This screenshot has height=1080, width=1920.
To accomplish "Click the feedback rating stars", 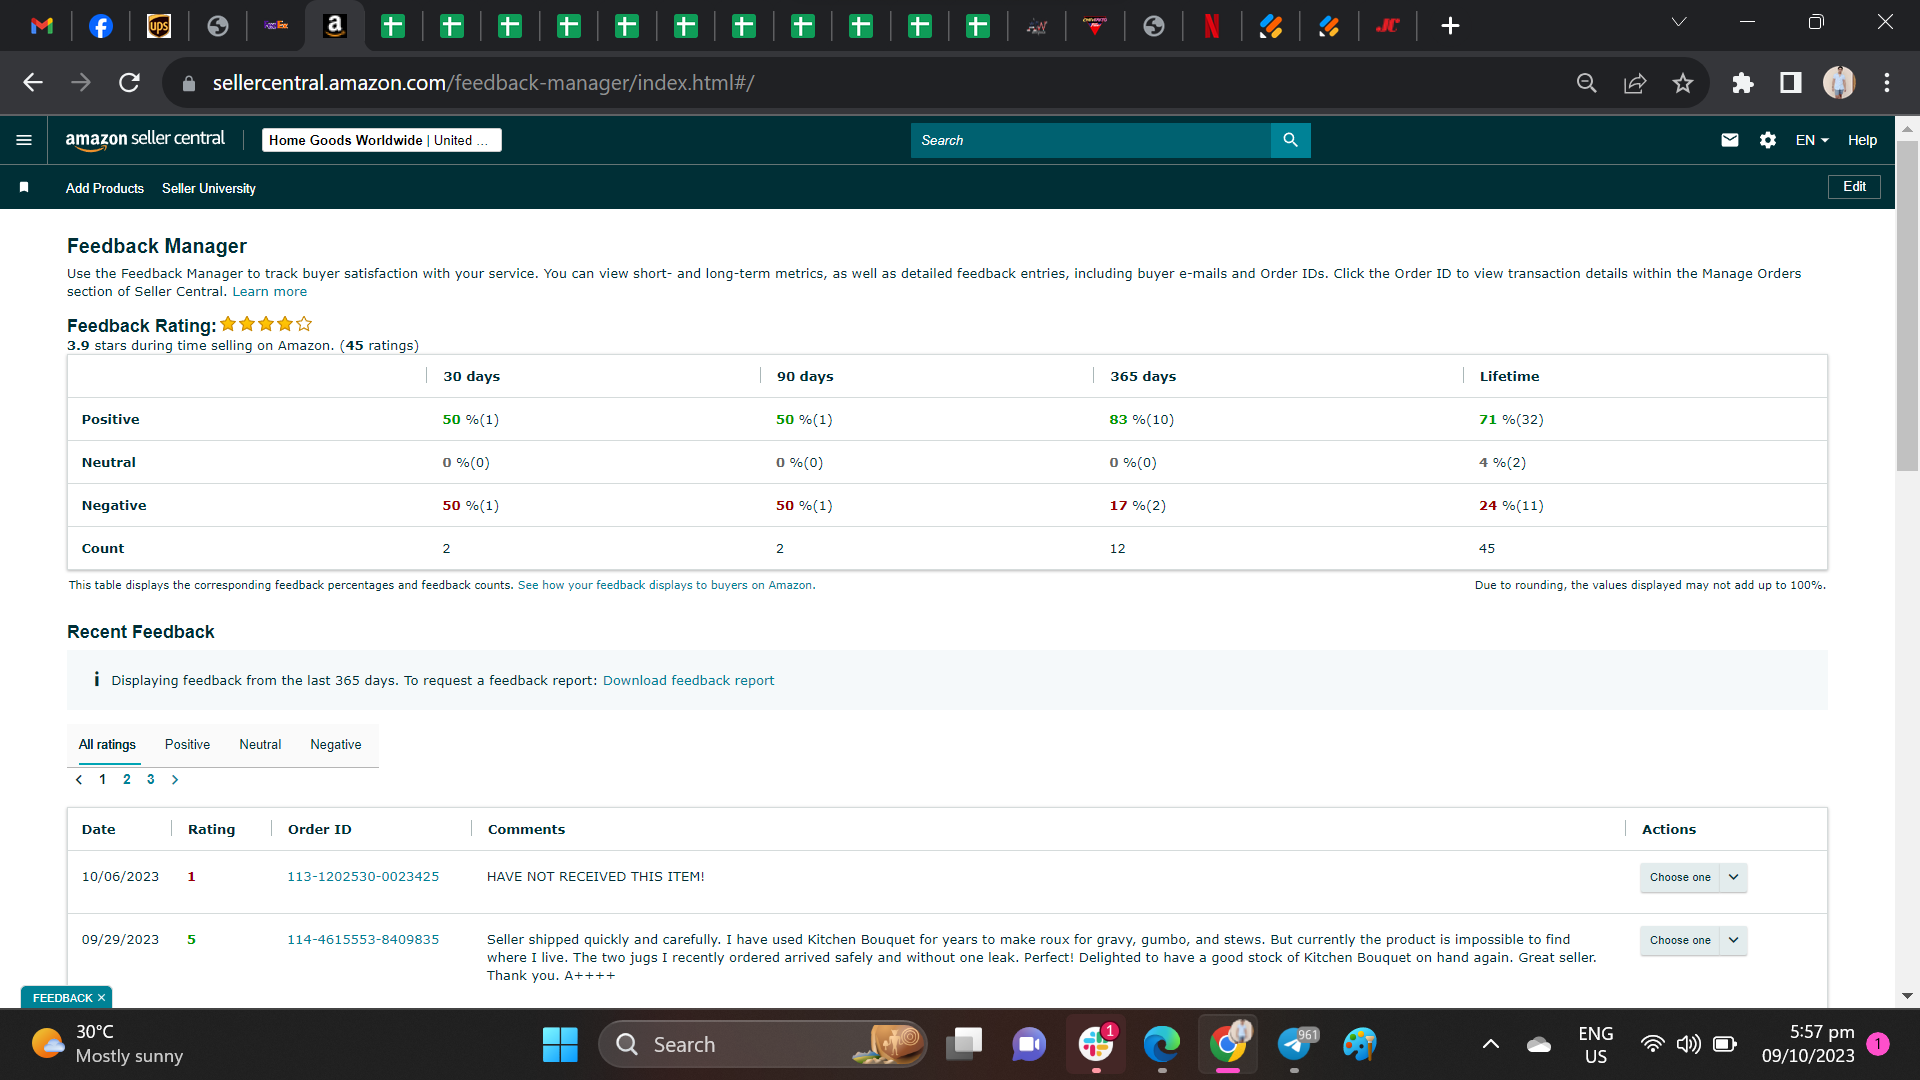I will [x=266, y=324].
